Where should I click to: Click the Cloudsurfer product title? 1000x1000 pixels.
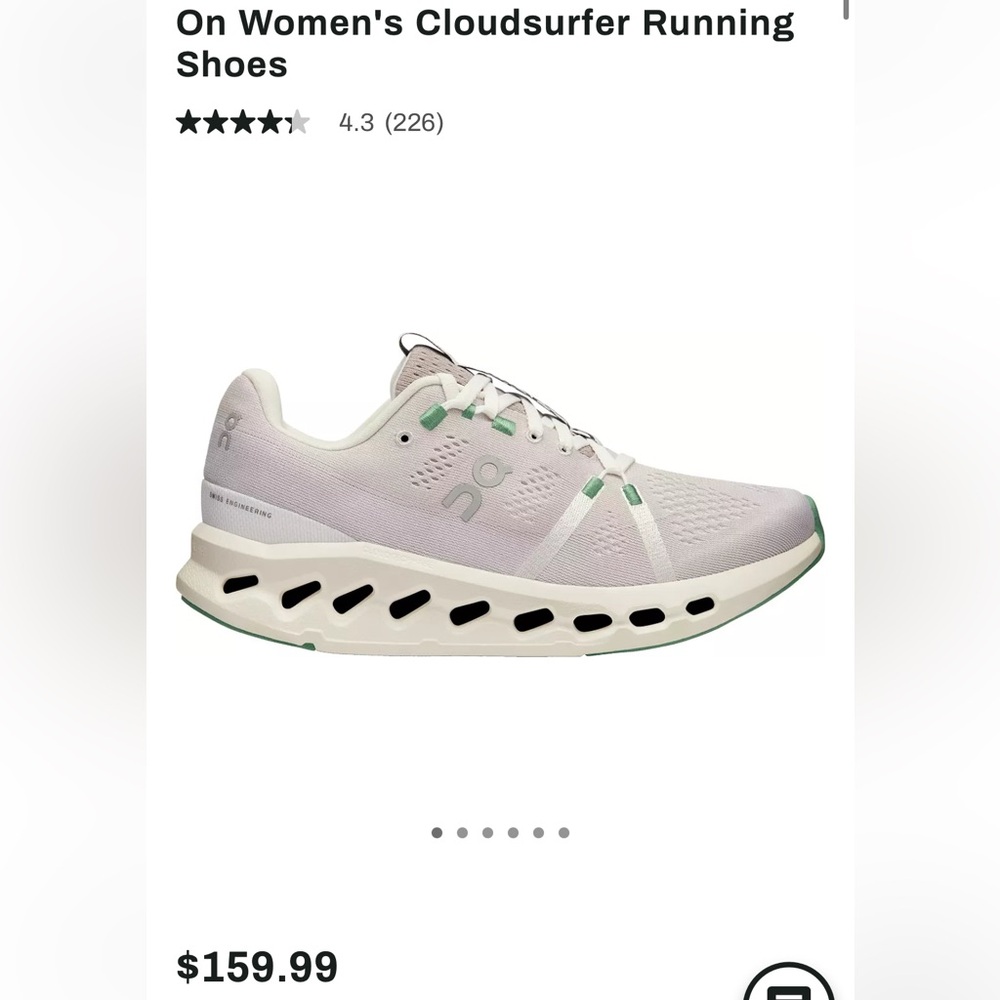(483, 42)
